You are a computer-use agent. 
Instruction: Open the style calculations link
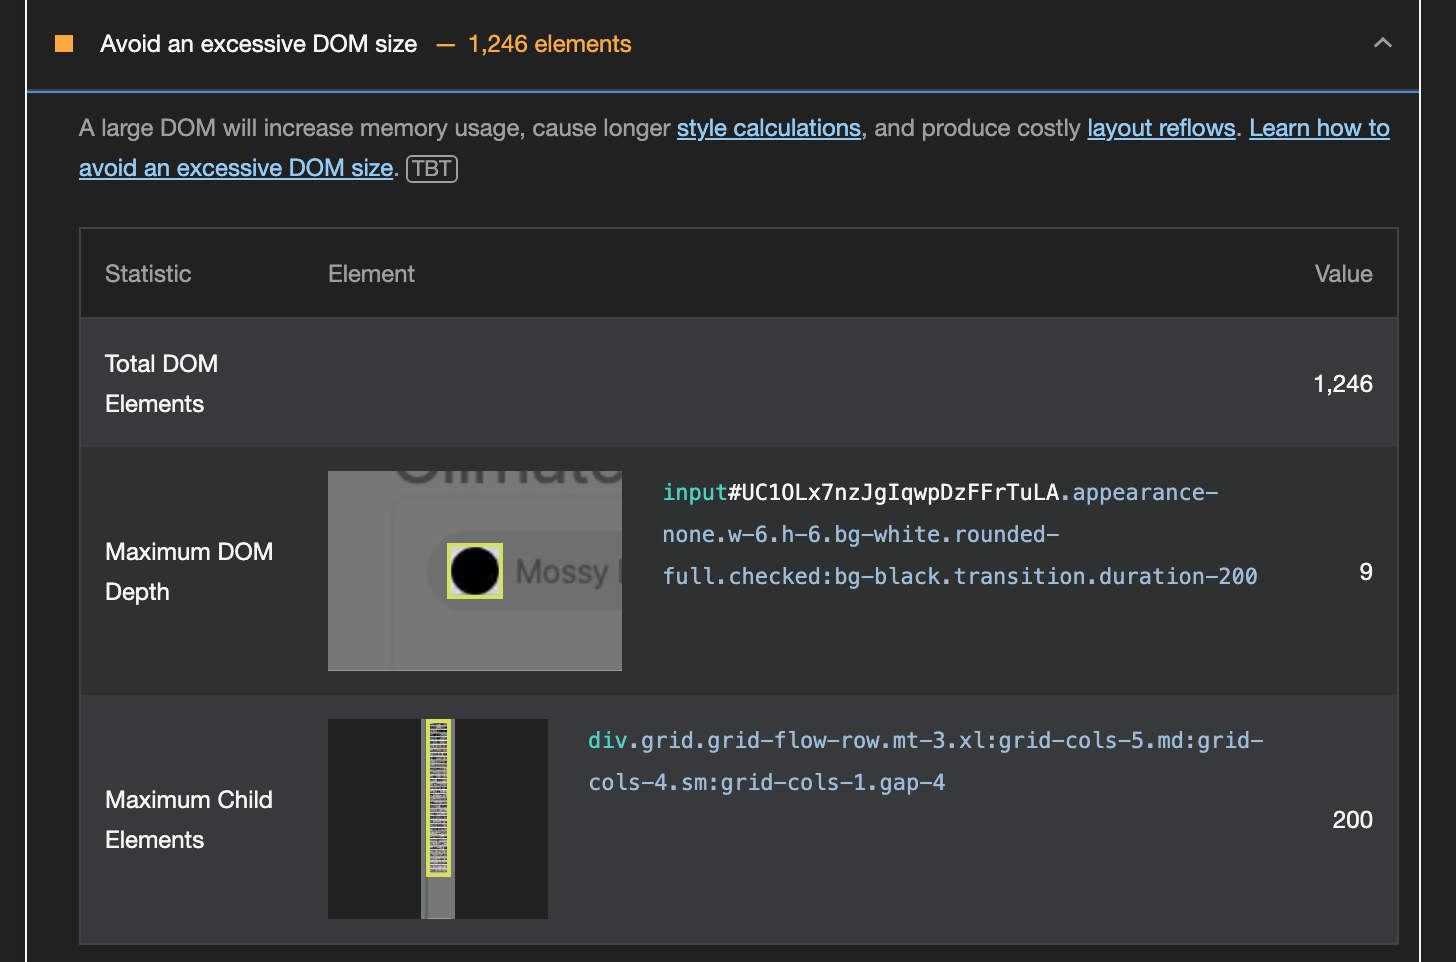768,128
